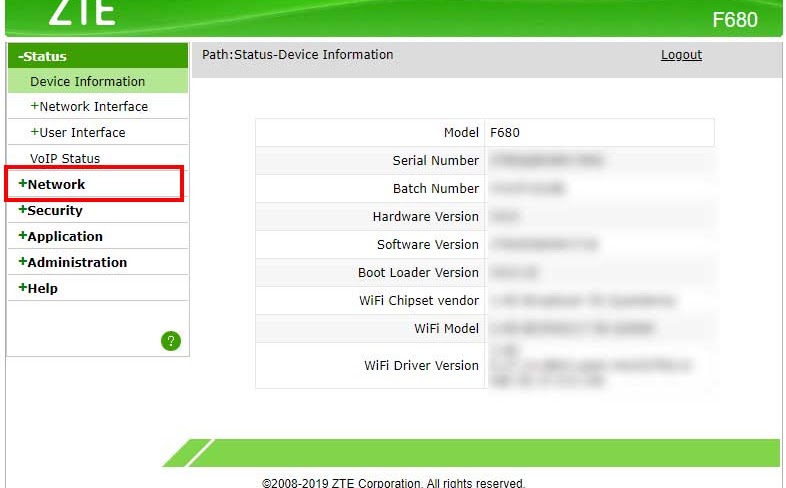This screenshot has width=786, height=488.
Task: Click the ZTE Corporation copyright text
Action: (x=394, y=482)
